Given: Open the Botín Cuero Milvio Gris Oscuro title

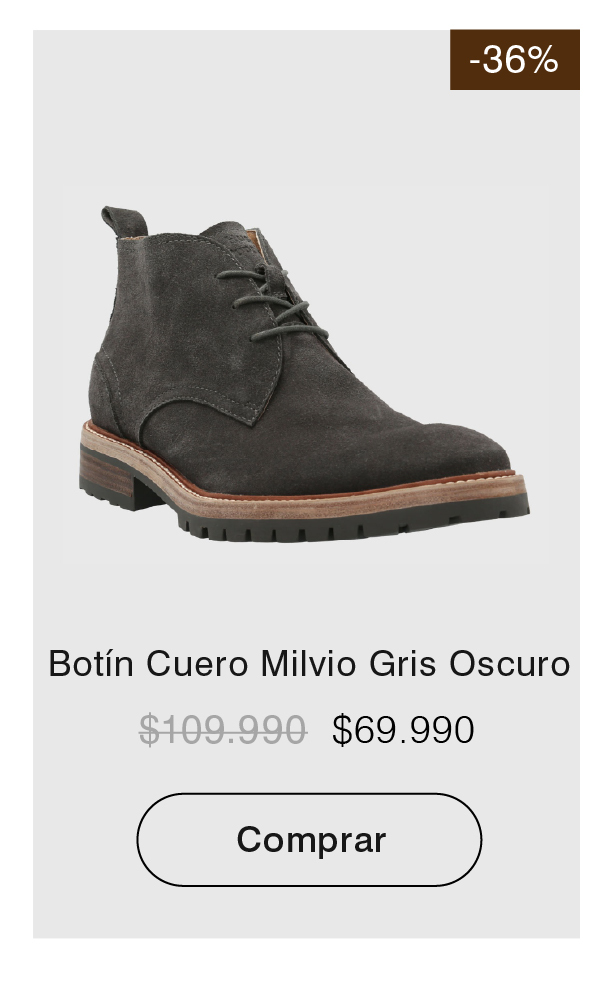Looking at the screenshot, I should (x=309, y=664).
